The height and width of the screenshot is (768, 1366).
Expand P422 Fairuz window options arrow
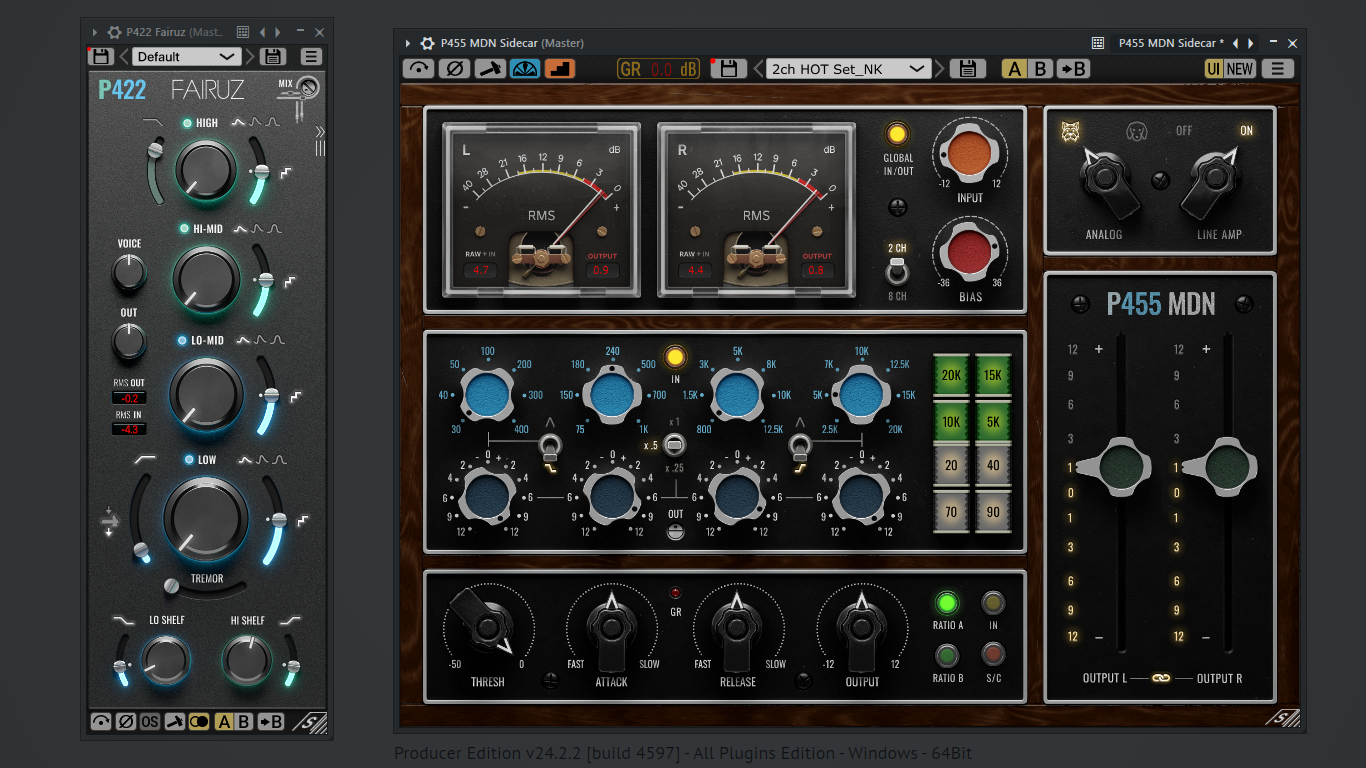coord(95,33)
